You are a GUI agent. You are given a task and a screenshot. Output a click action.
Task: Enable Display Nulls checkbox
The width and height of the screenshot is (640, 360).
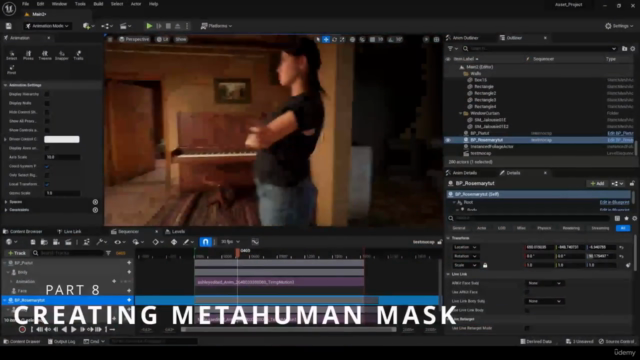coord(47,103)
